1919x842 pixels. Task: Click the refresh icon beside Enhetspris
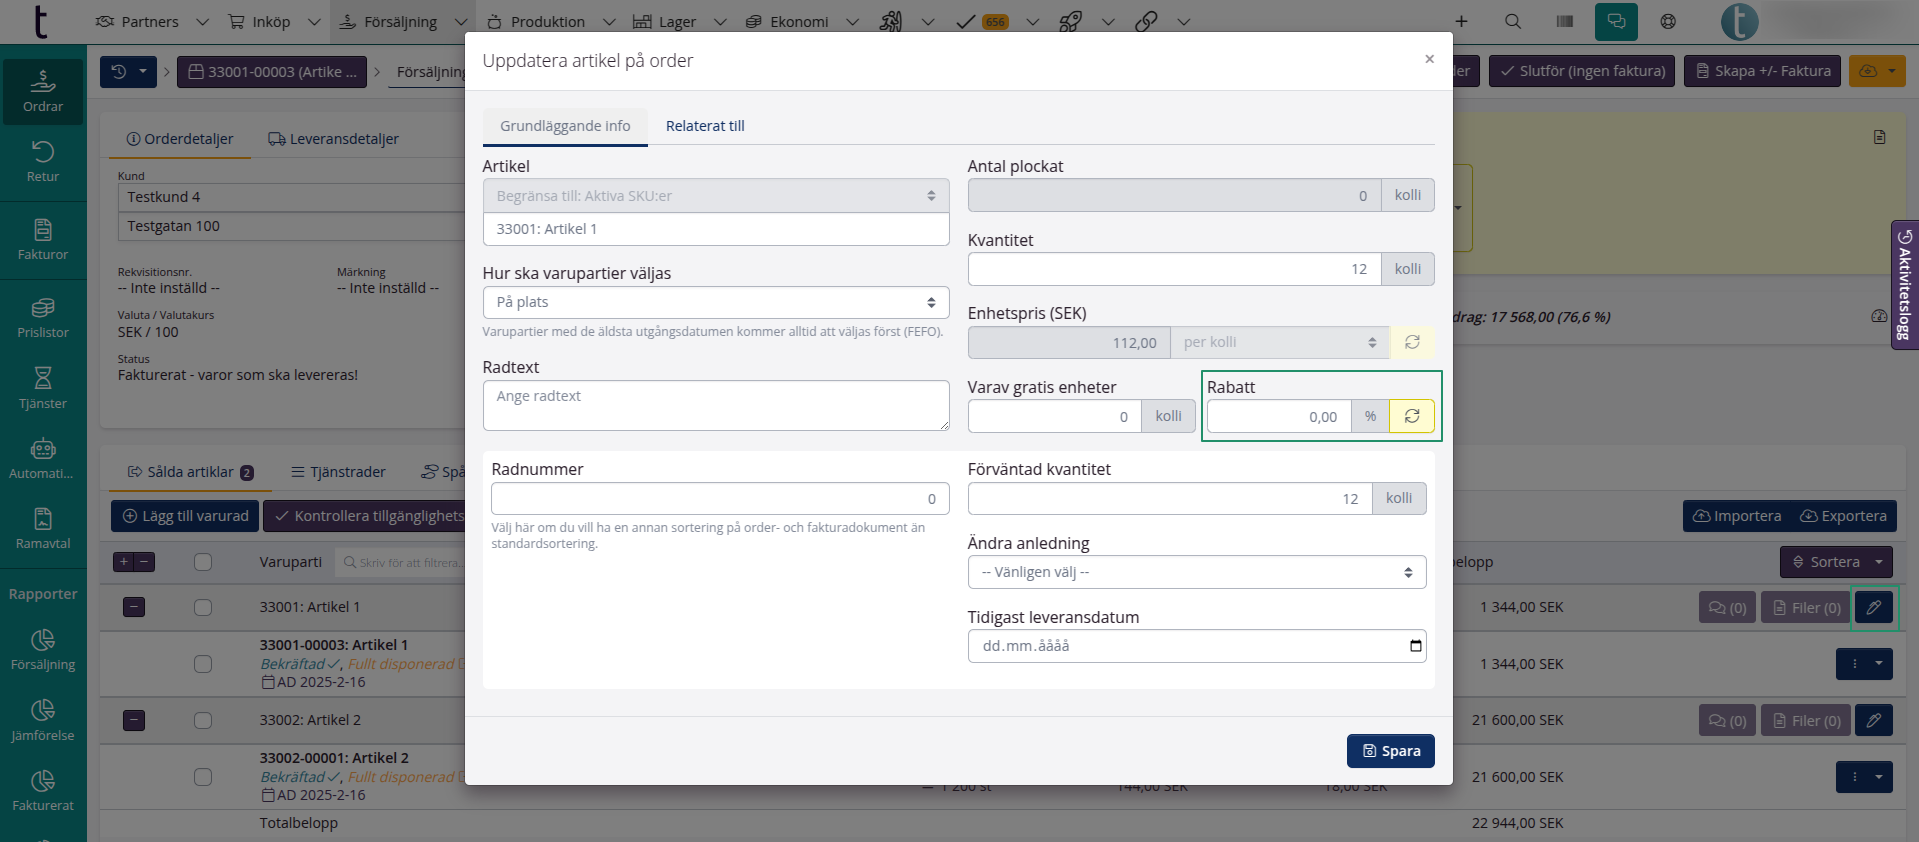pos(1411,342)
